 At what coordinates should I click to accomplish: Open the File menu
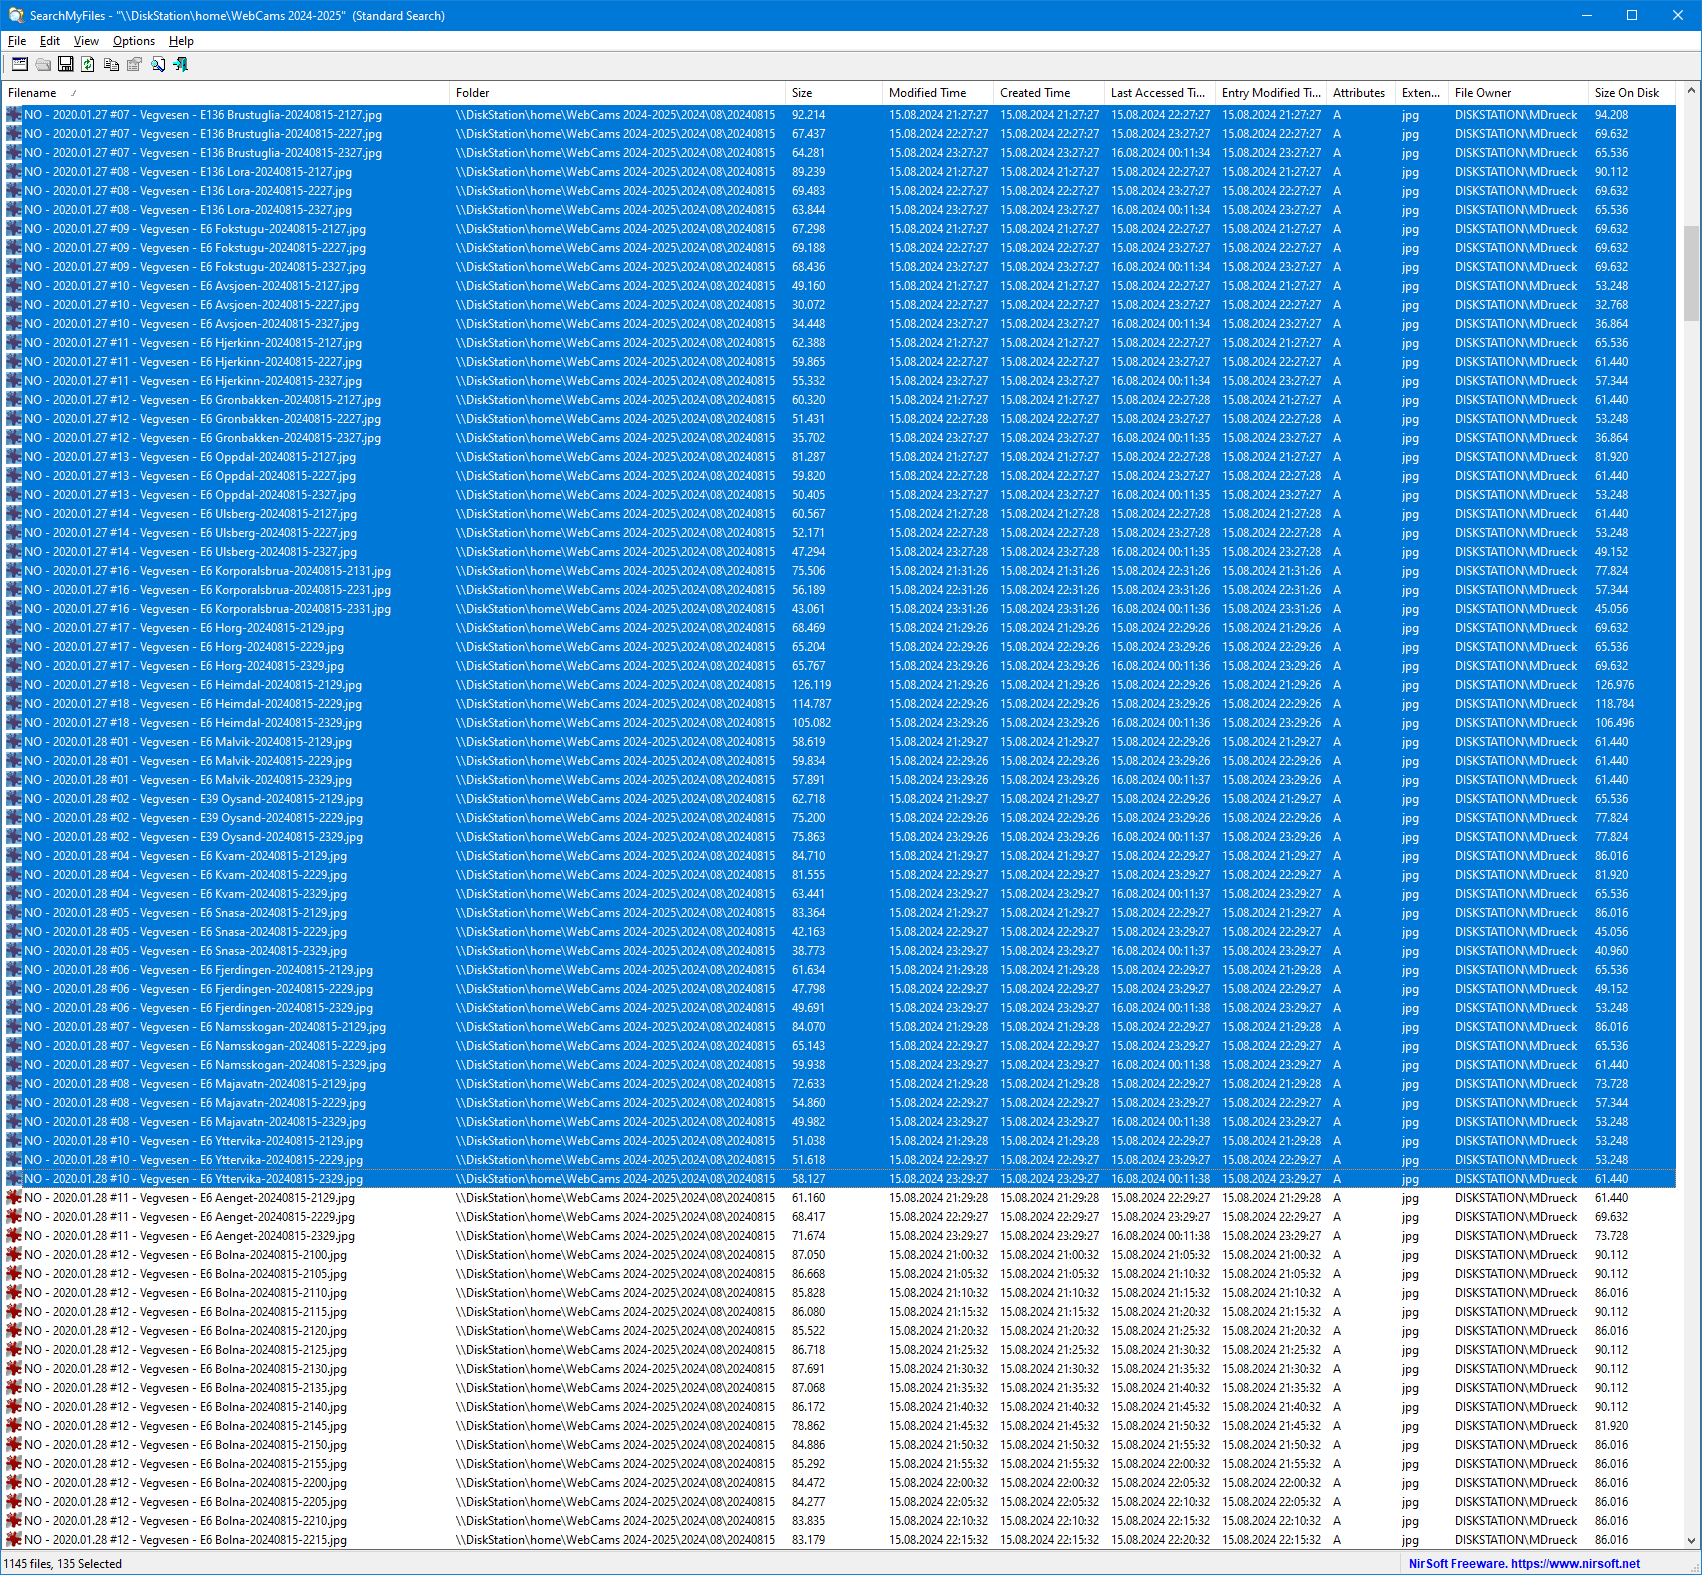[17, 41]
